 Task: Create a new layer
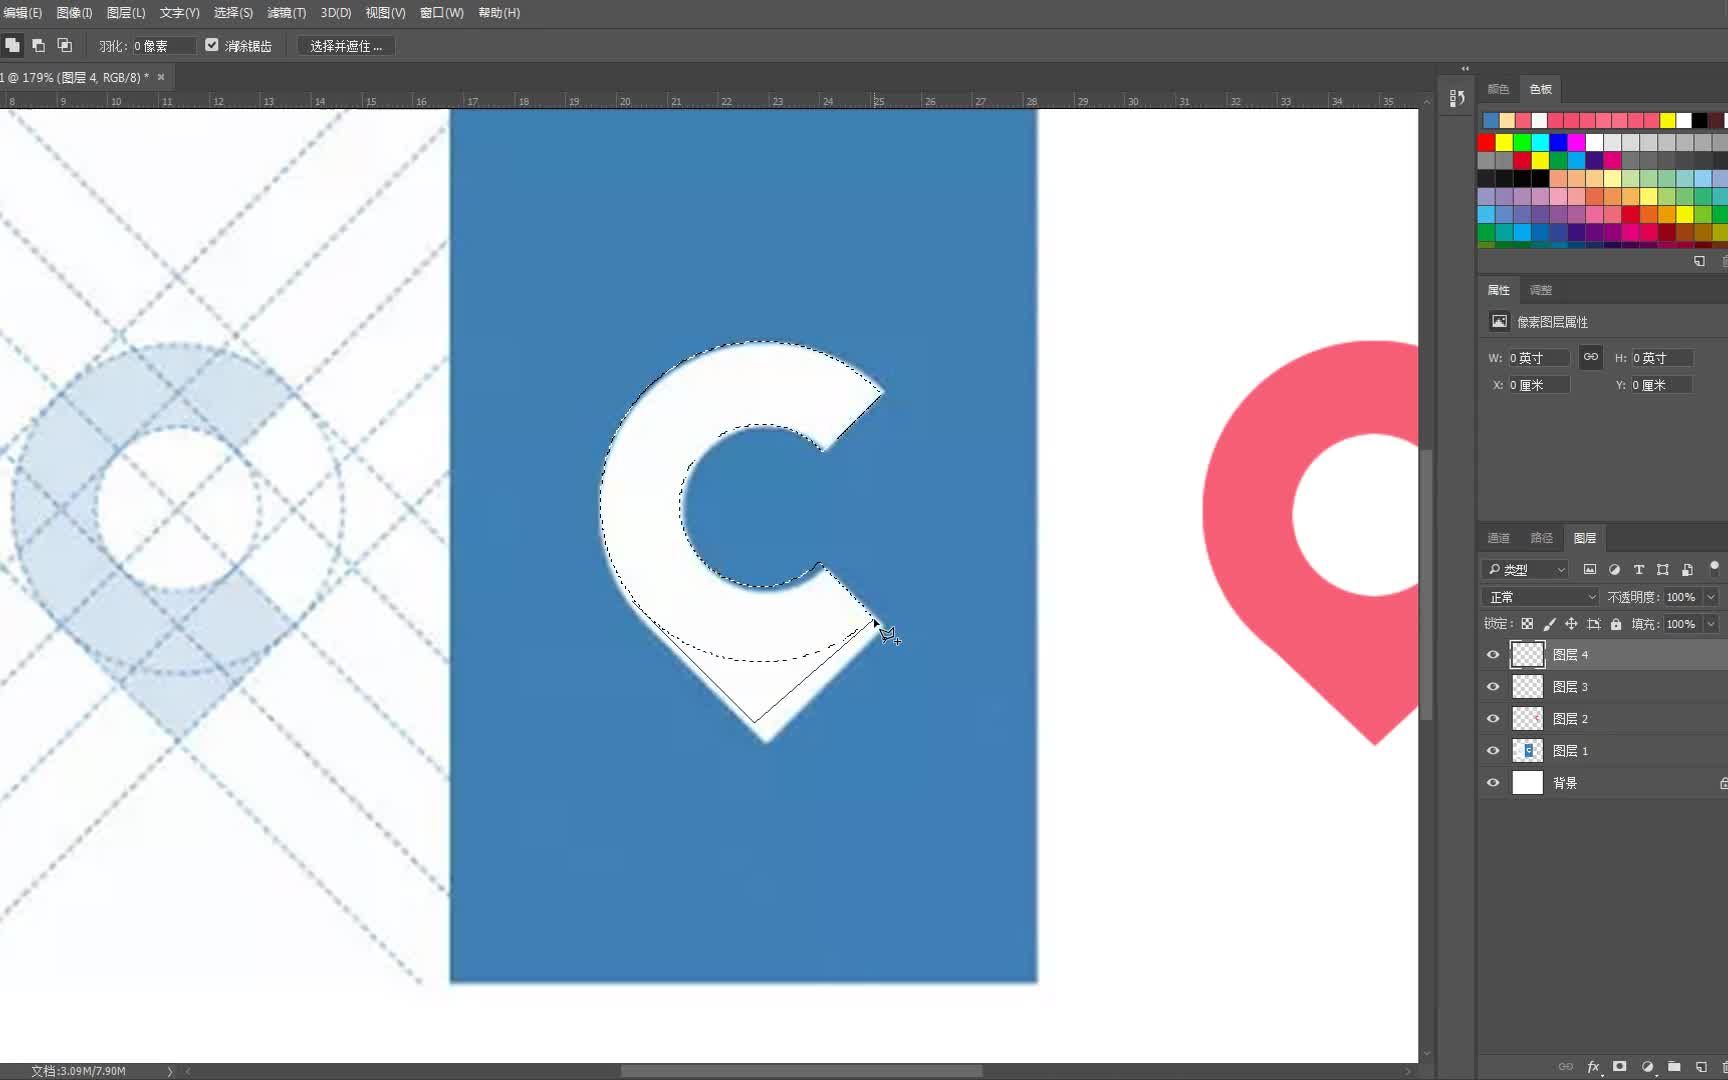(1701, 1066)
